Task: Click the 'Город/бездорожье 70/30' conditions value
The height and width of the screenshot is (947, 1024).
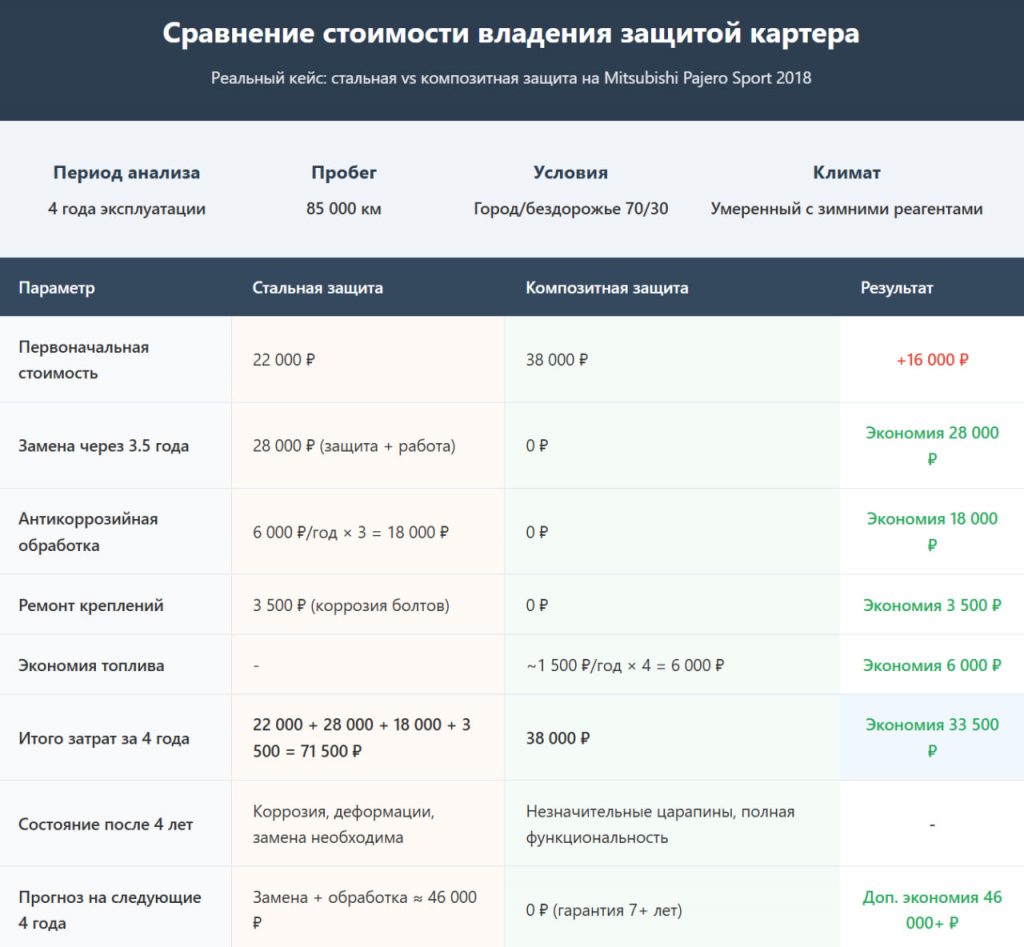Action: coord(570,209)
